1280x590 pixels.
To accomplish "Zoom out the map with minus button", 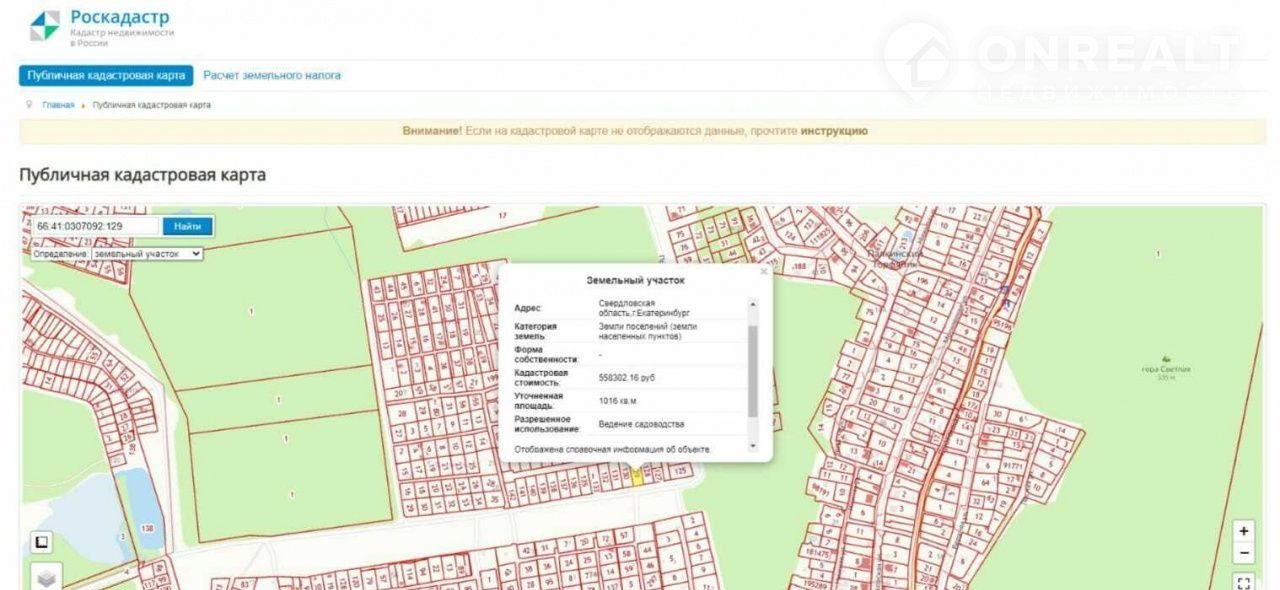I will [1243, 553].
